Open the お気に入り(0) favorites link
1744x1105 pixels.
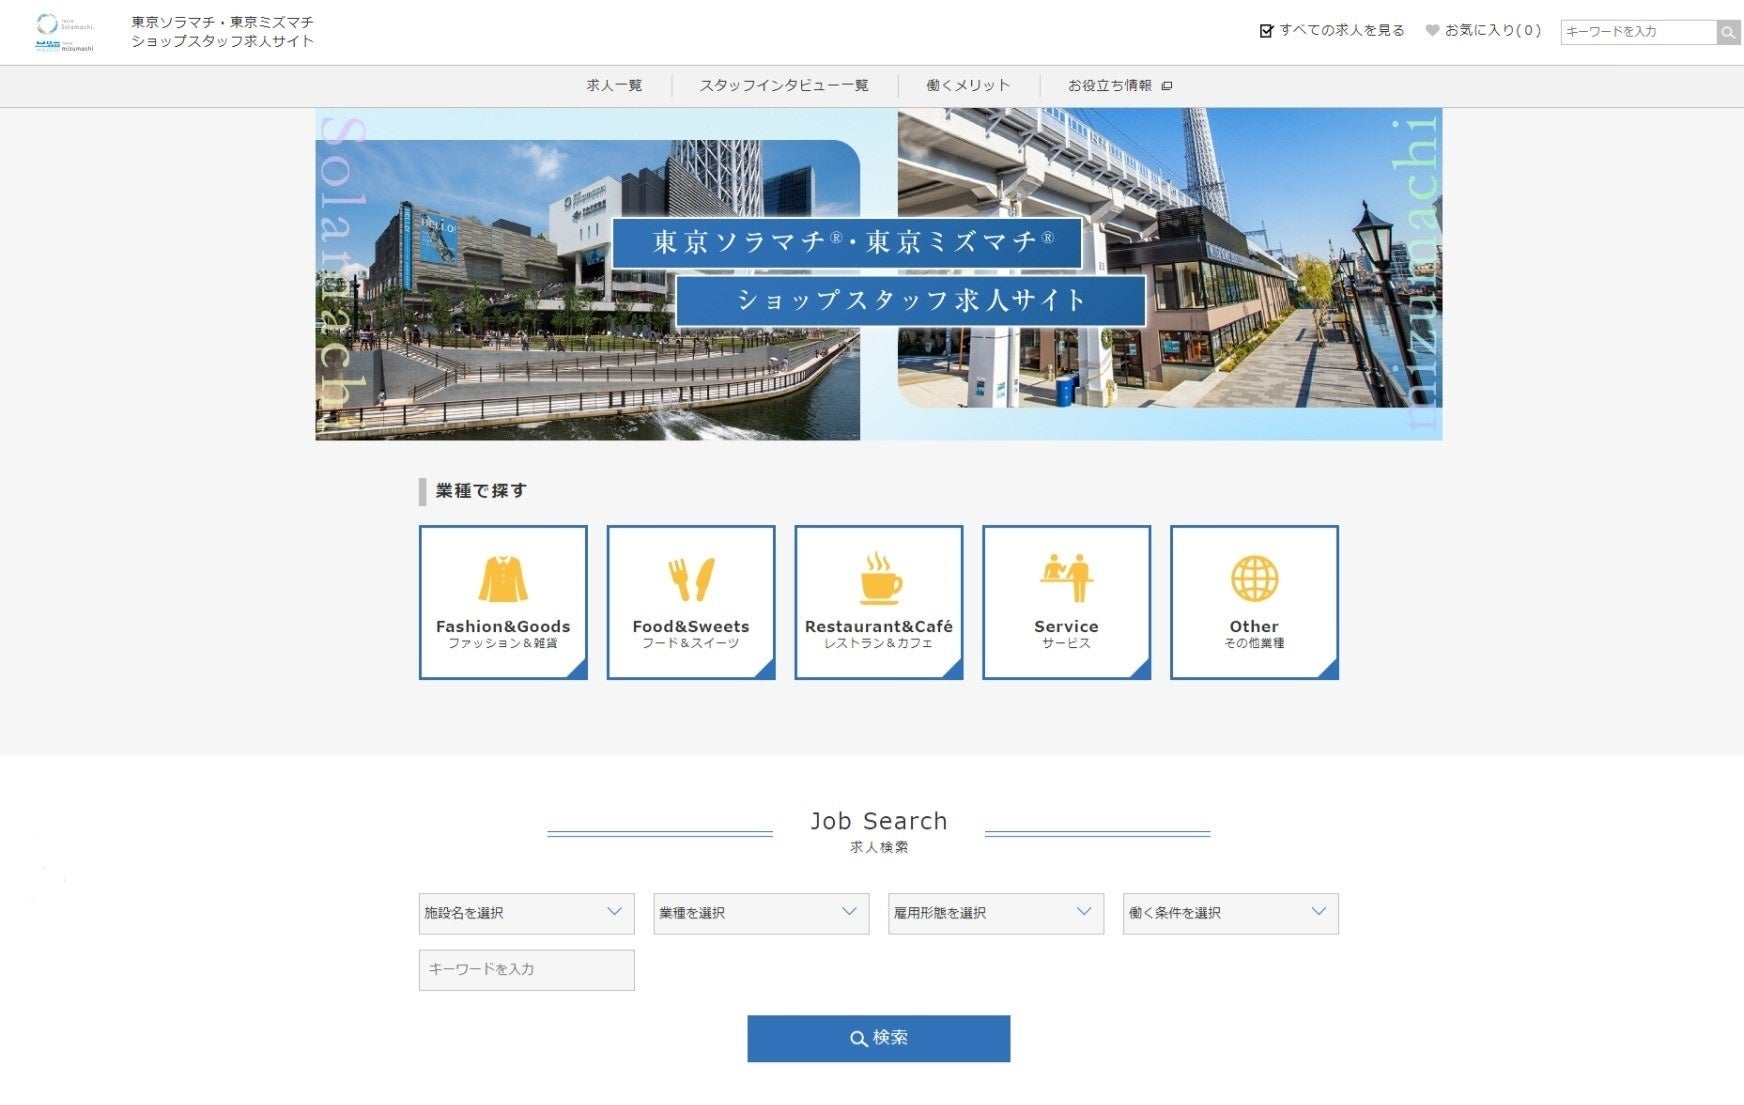click(x=1493, y=31)
